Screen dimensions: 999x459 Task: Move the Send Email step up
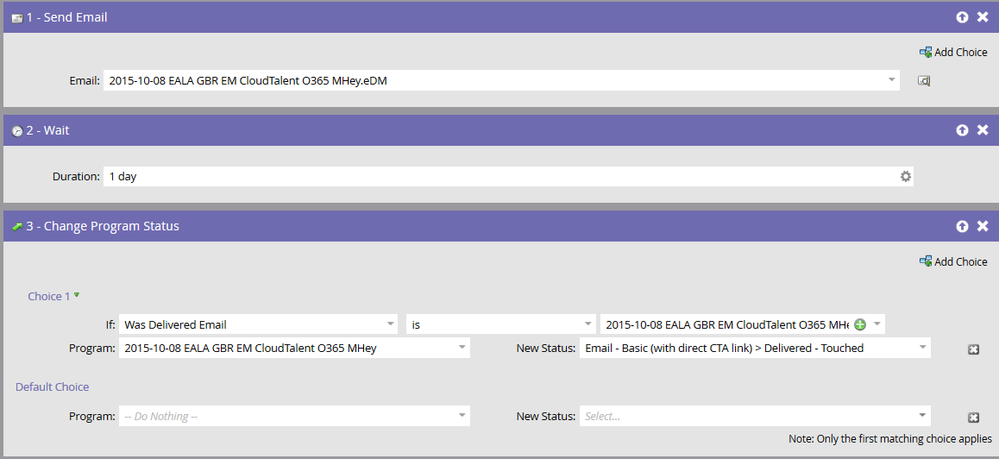962,17
